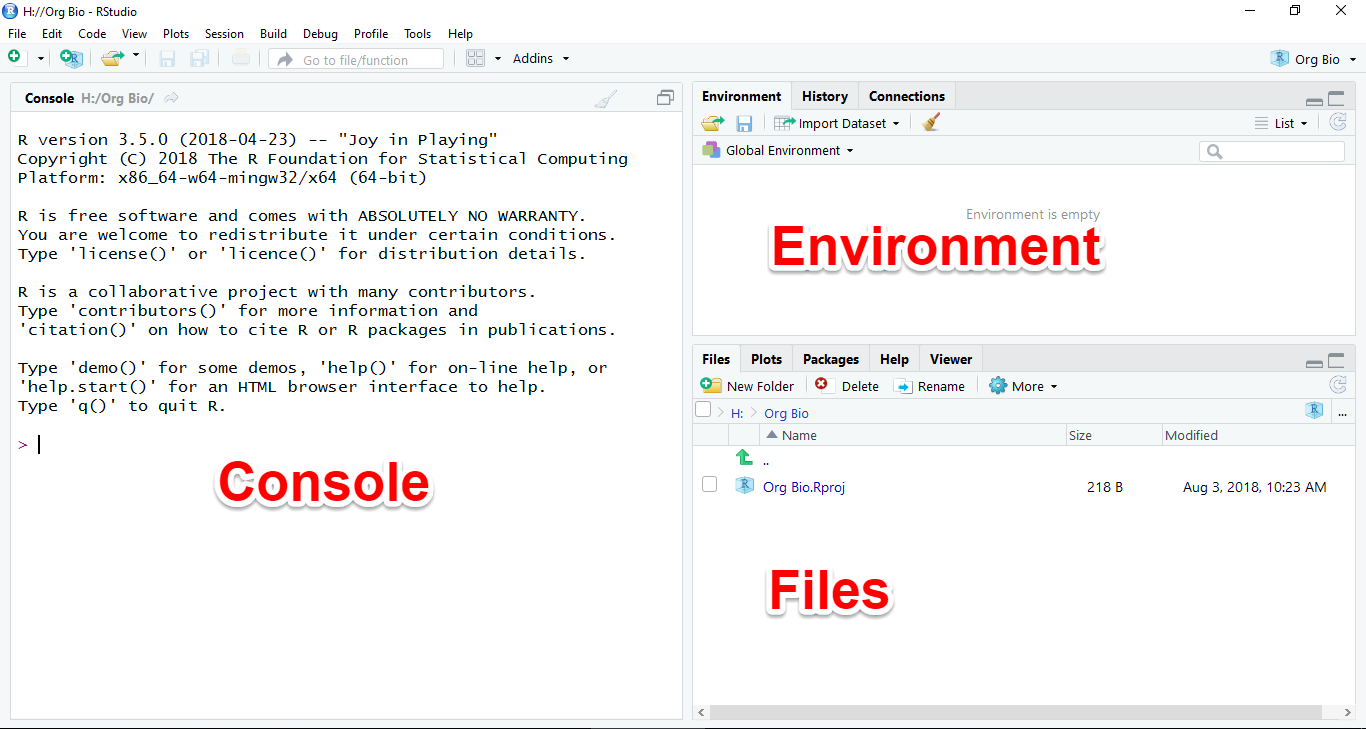Click the Create a project icon
Image resolution: width=1366 pixels, height=729 pixels.
[x=70, y=59]
